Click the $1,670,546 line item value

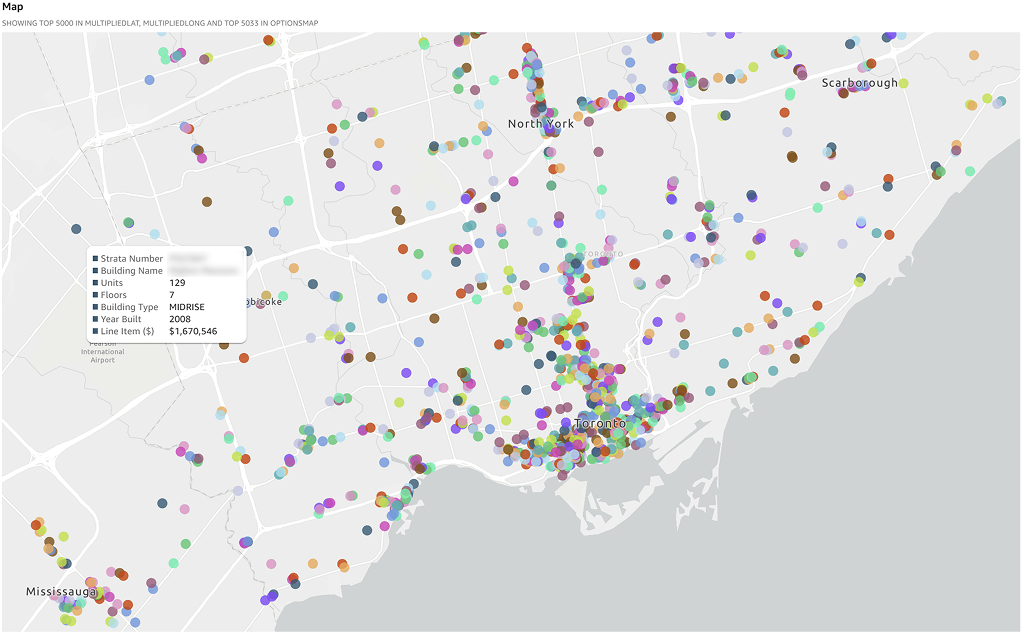point(193,331)
